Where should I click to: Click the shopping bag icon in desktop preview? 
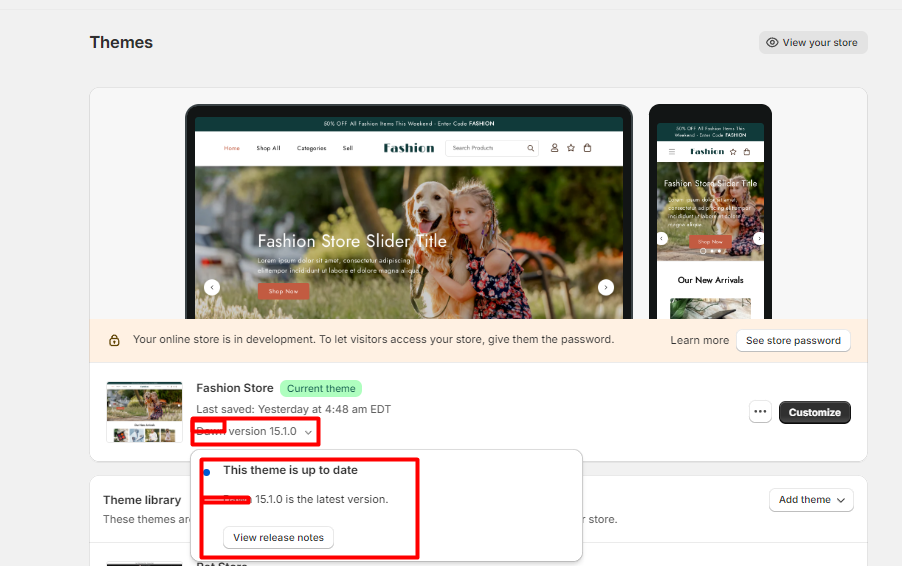tap(587, 148)
